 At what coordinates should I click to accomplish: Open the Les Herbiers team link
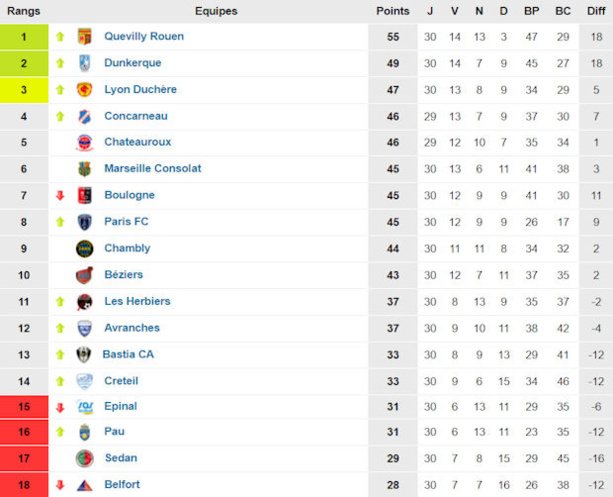tap(137, 301)
